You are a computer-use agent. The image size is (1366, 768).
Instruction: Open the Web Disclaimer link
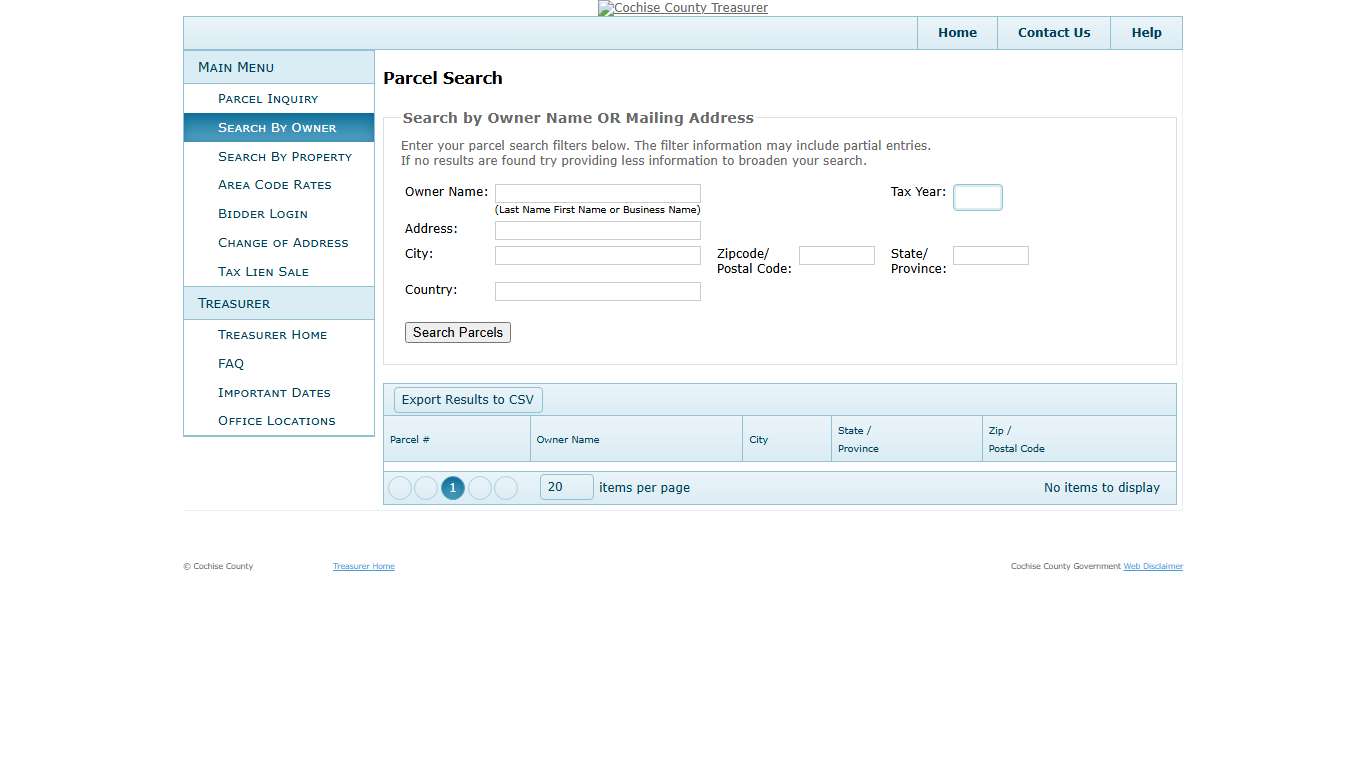(1153, 566)
